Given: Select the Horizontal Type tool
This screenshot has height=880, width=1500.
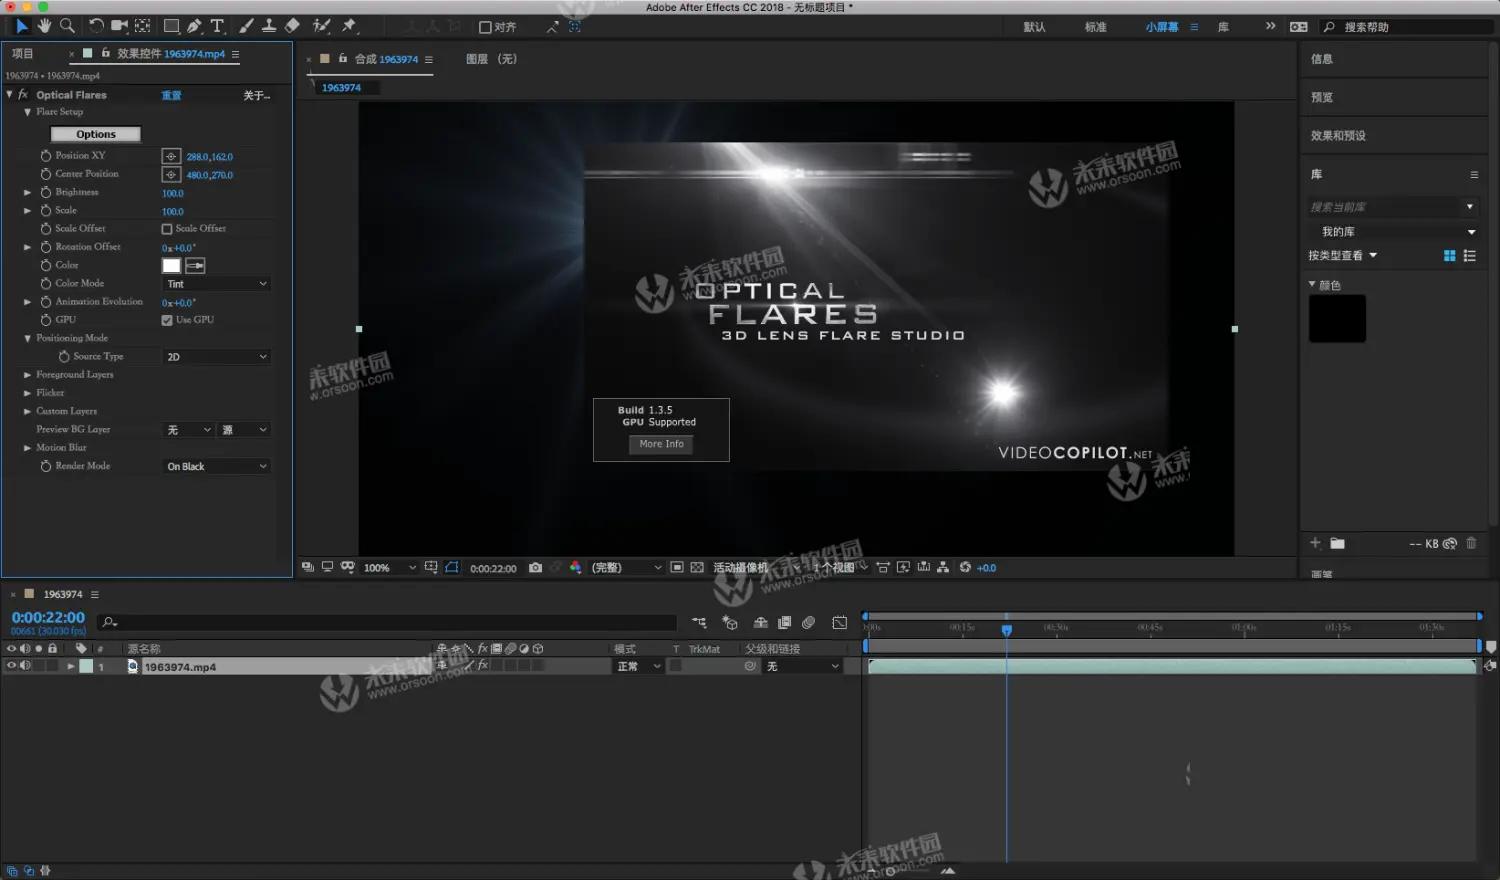Looking at the screenshot, I should [x=217, y=26].
